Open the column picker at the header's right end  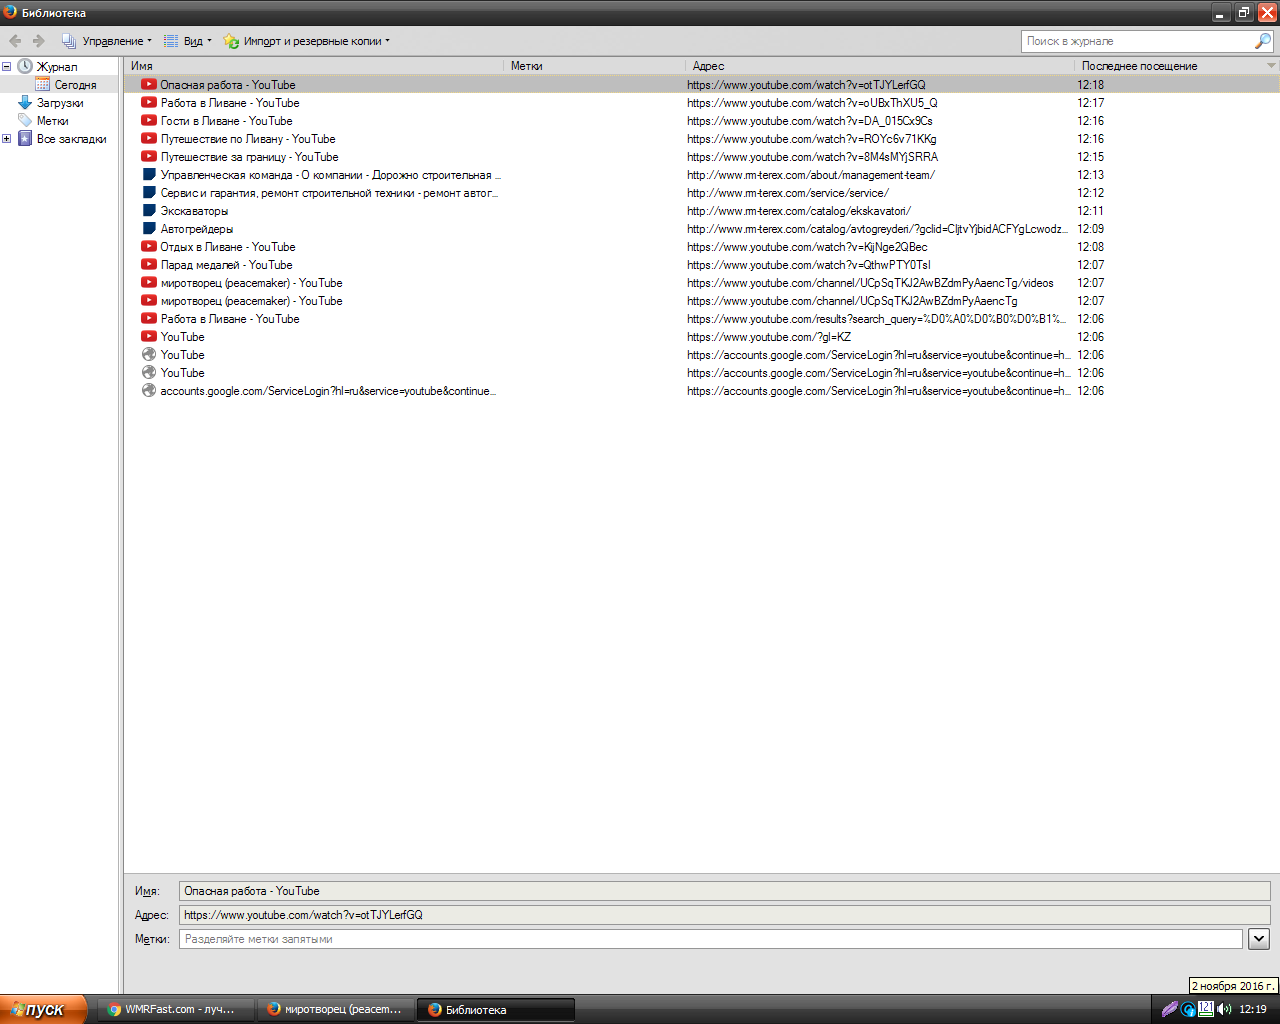1271,66
